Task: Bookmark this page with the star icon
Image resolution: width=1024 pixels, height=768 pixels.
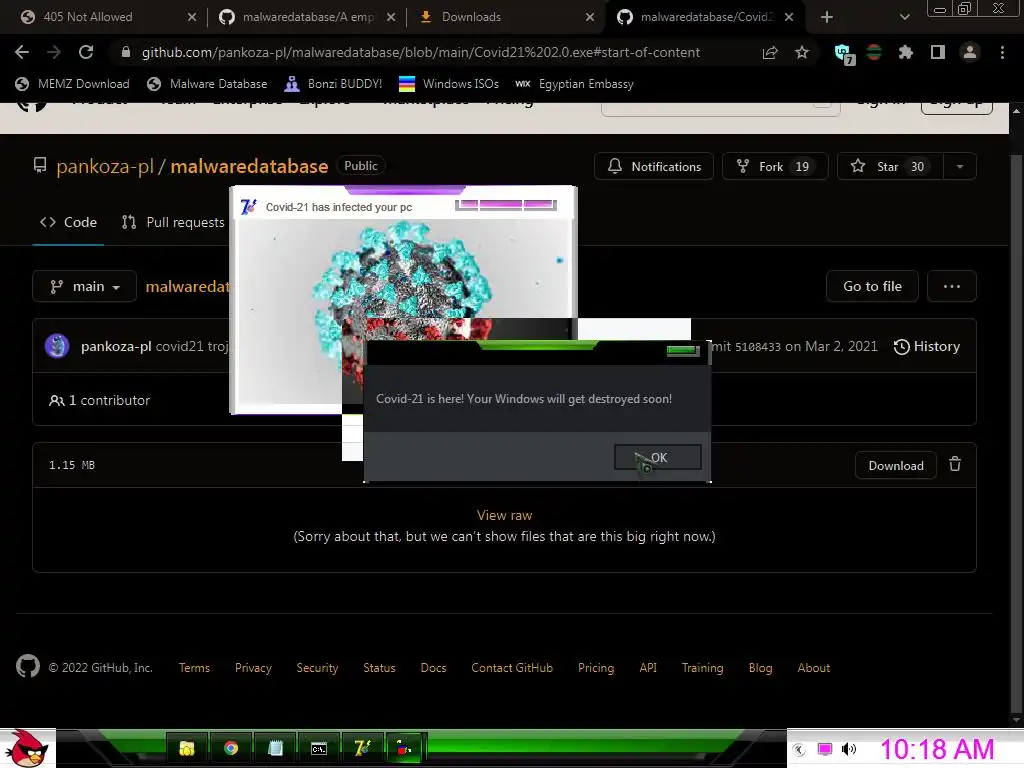Action: (802, 52)
